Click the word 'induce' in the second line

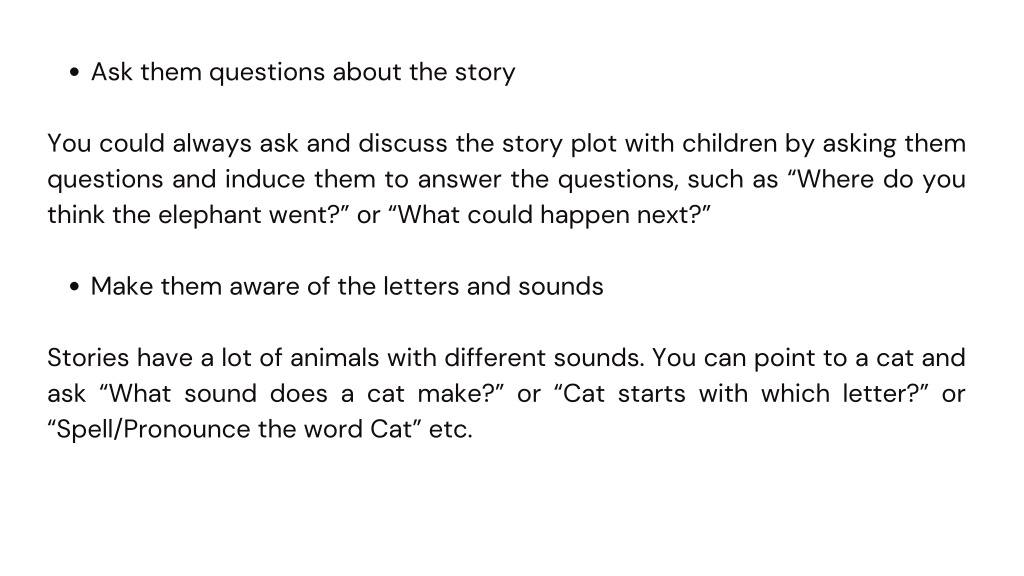coord(265,179)
